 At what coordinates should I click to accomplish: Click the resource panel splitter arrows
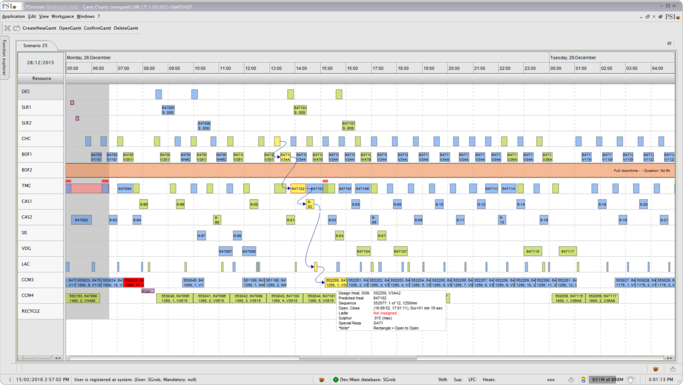point(58,358)
